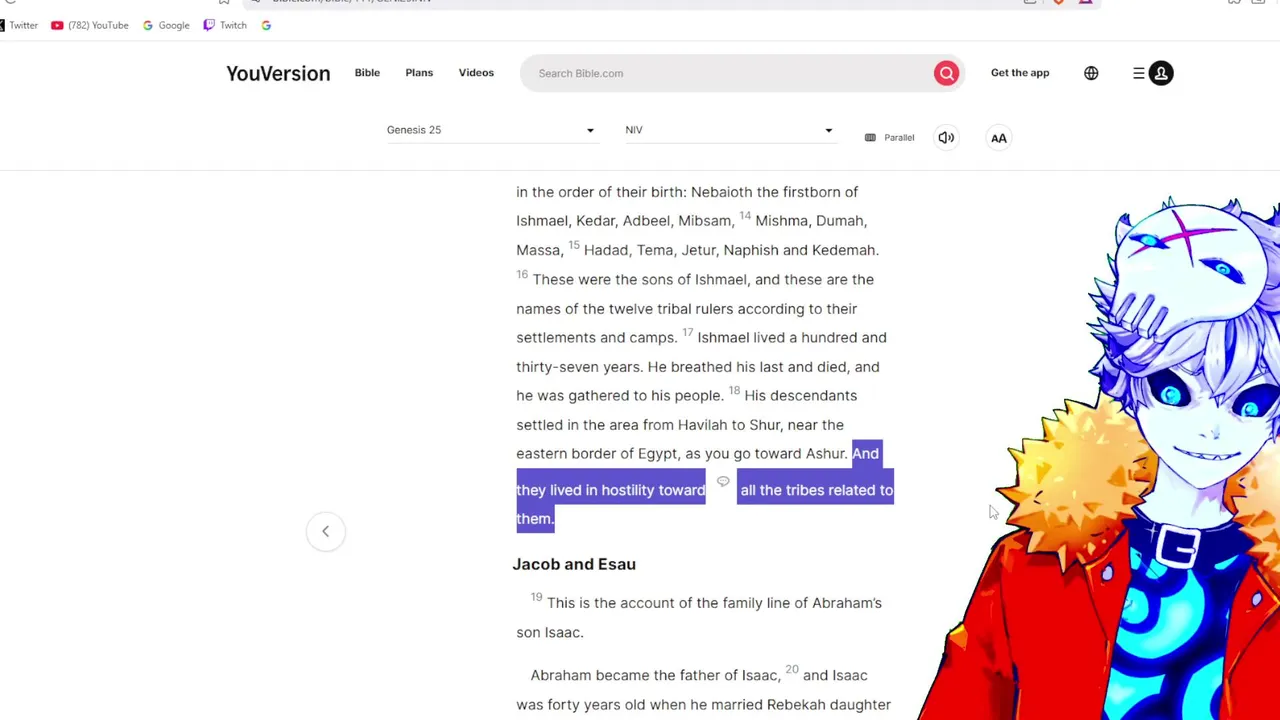Open last Google icon bookmark
The height and width of the screenshot is (720, 1280).
click(x=266, y=25)
